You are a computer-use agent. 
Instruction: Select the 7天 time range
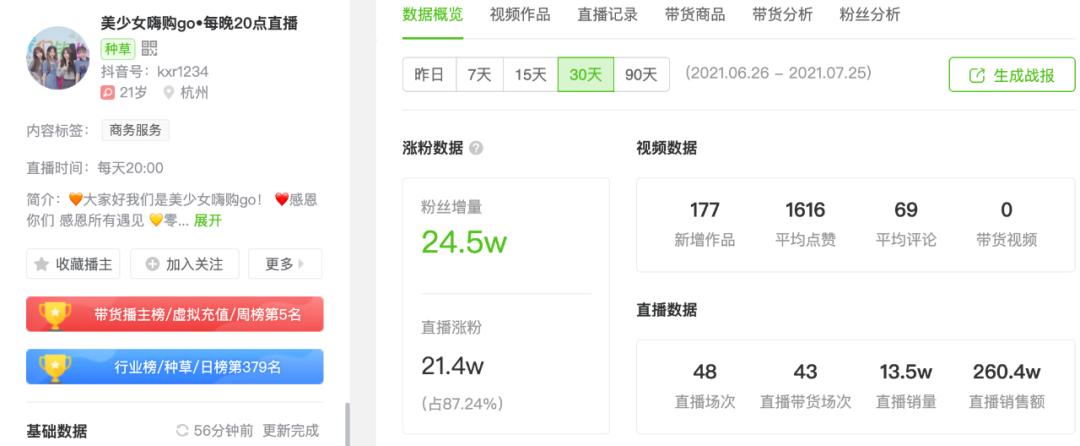pyautogui.click(x=479, y=75)
